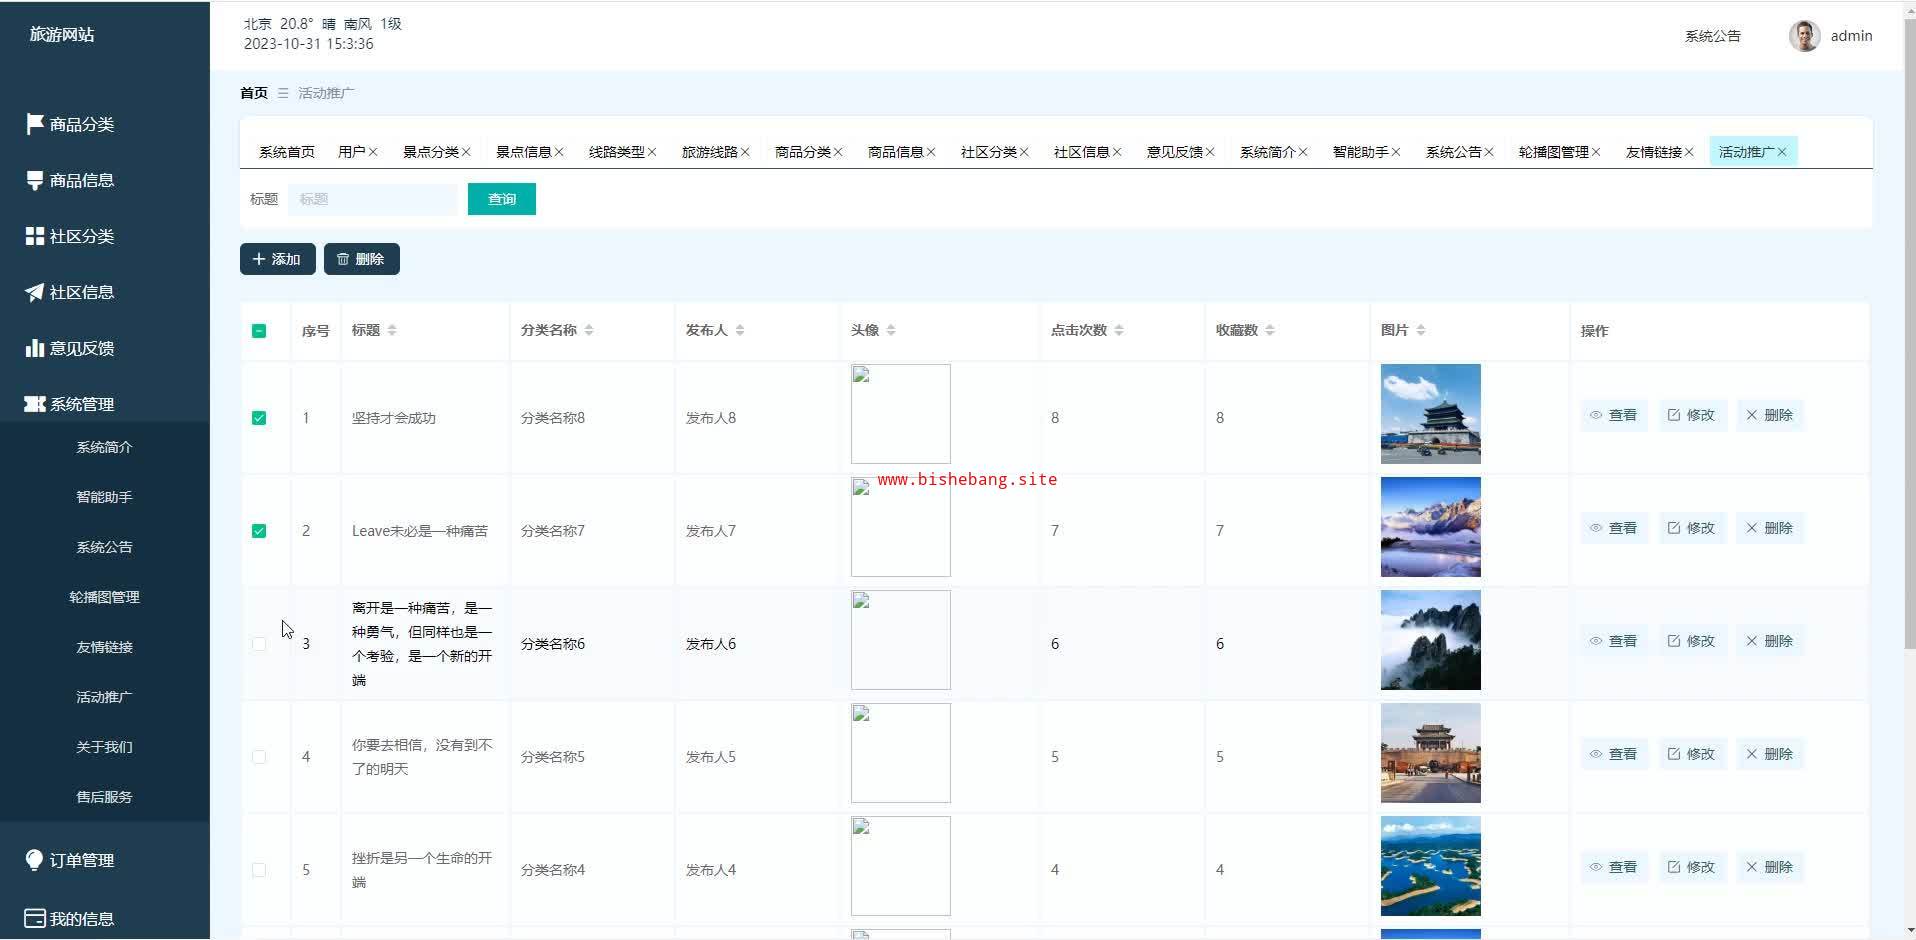Viewport: 1916px width, 940px height.
Task: Collapse the 系统管理 sidebar menu
Action: [x=82, y=404]
